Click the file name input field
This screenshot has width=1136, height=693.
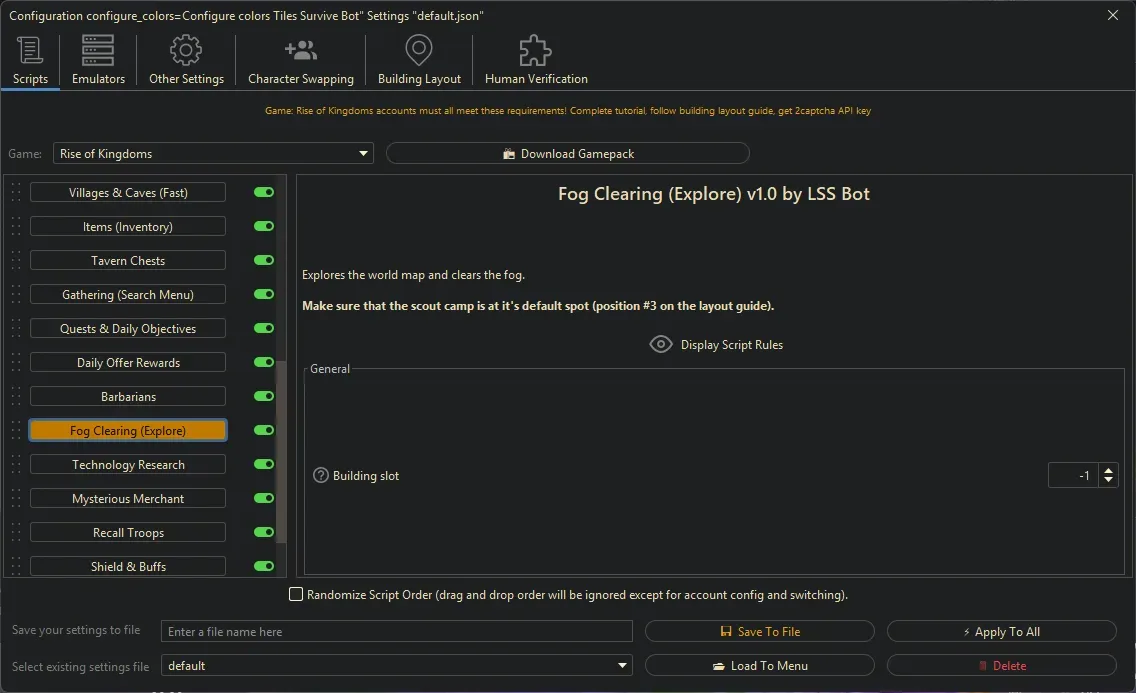pos(397,631)
